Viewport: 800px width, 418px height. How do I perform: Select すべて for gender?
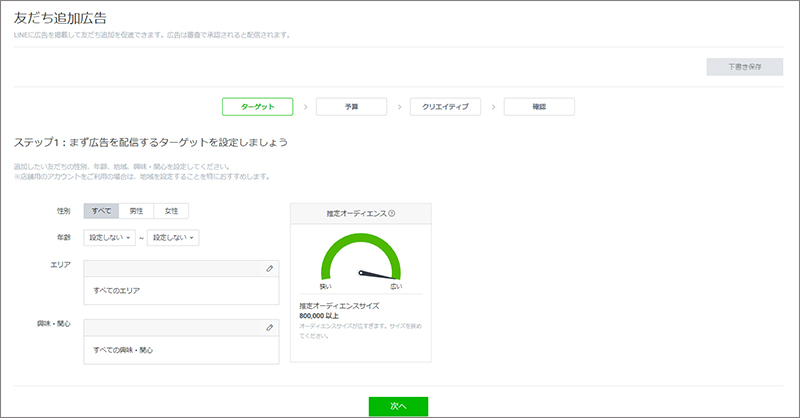pos(100,211)
